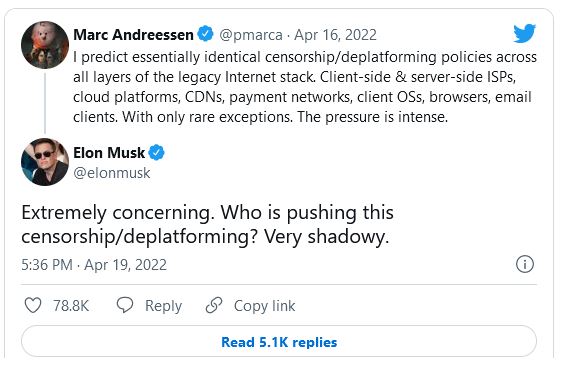Click the copy link chain icon

point(214,305)
